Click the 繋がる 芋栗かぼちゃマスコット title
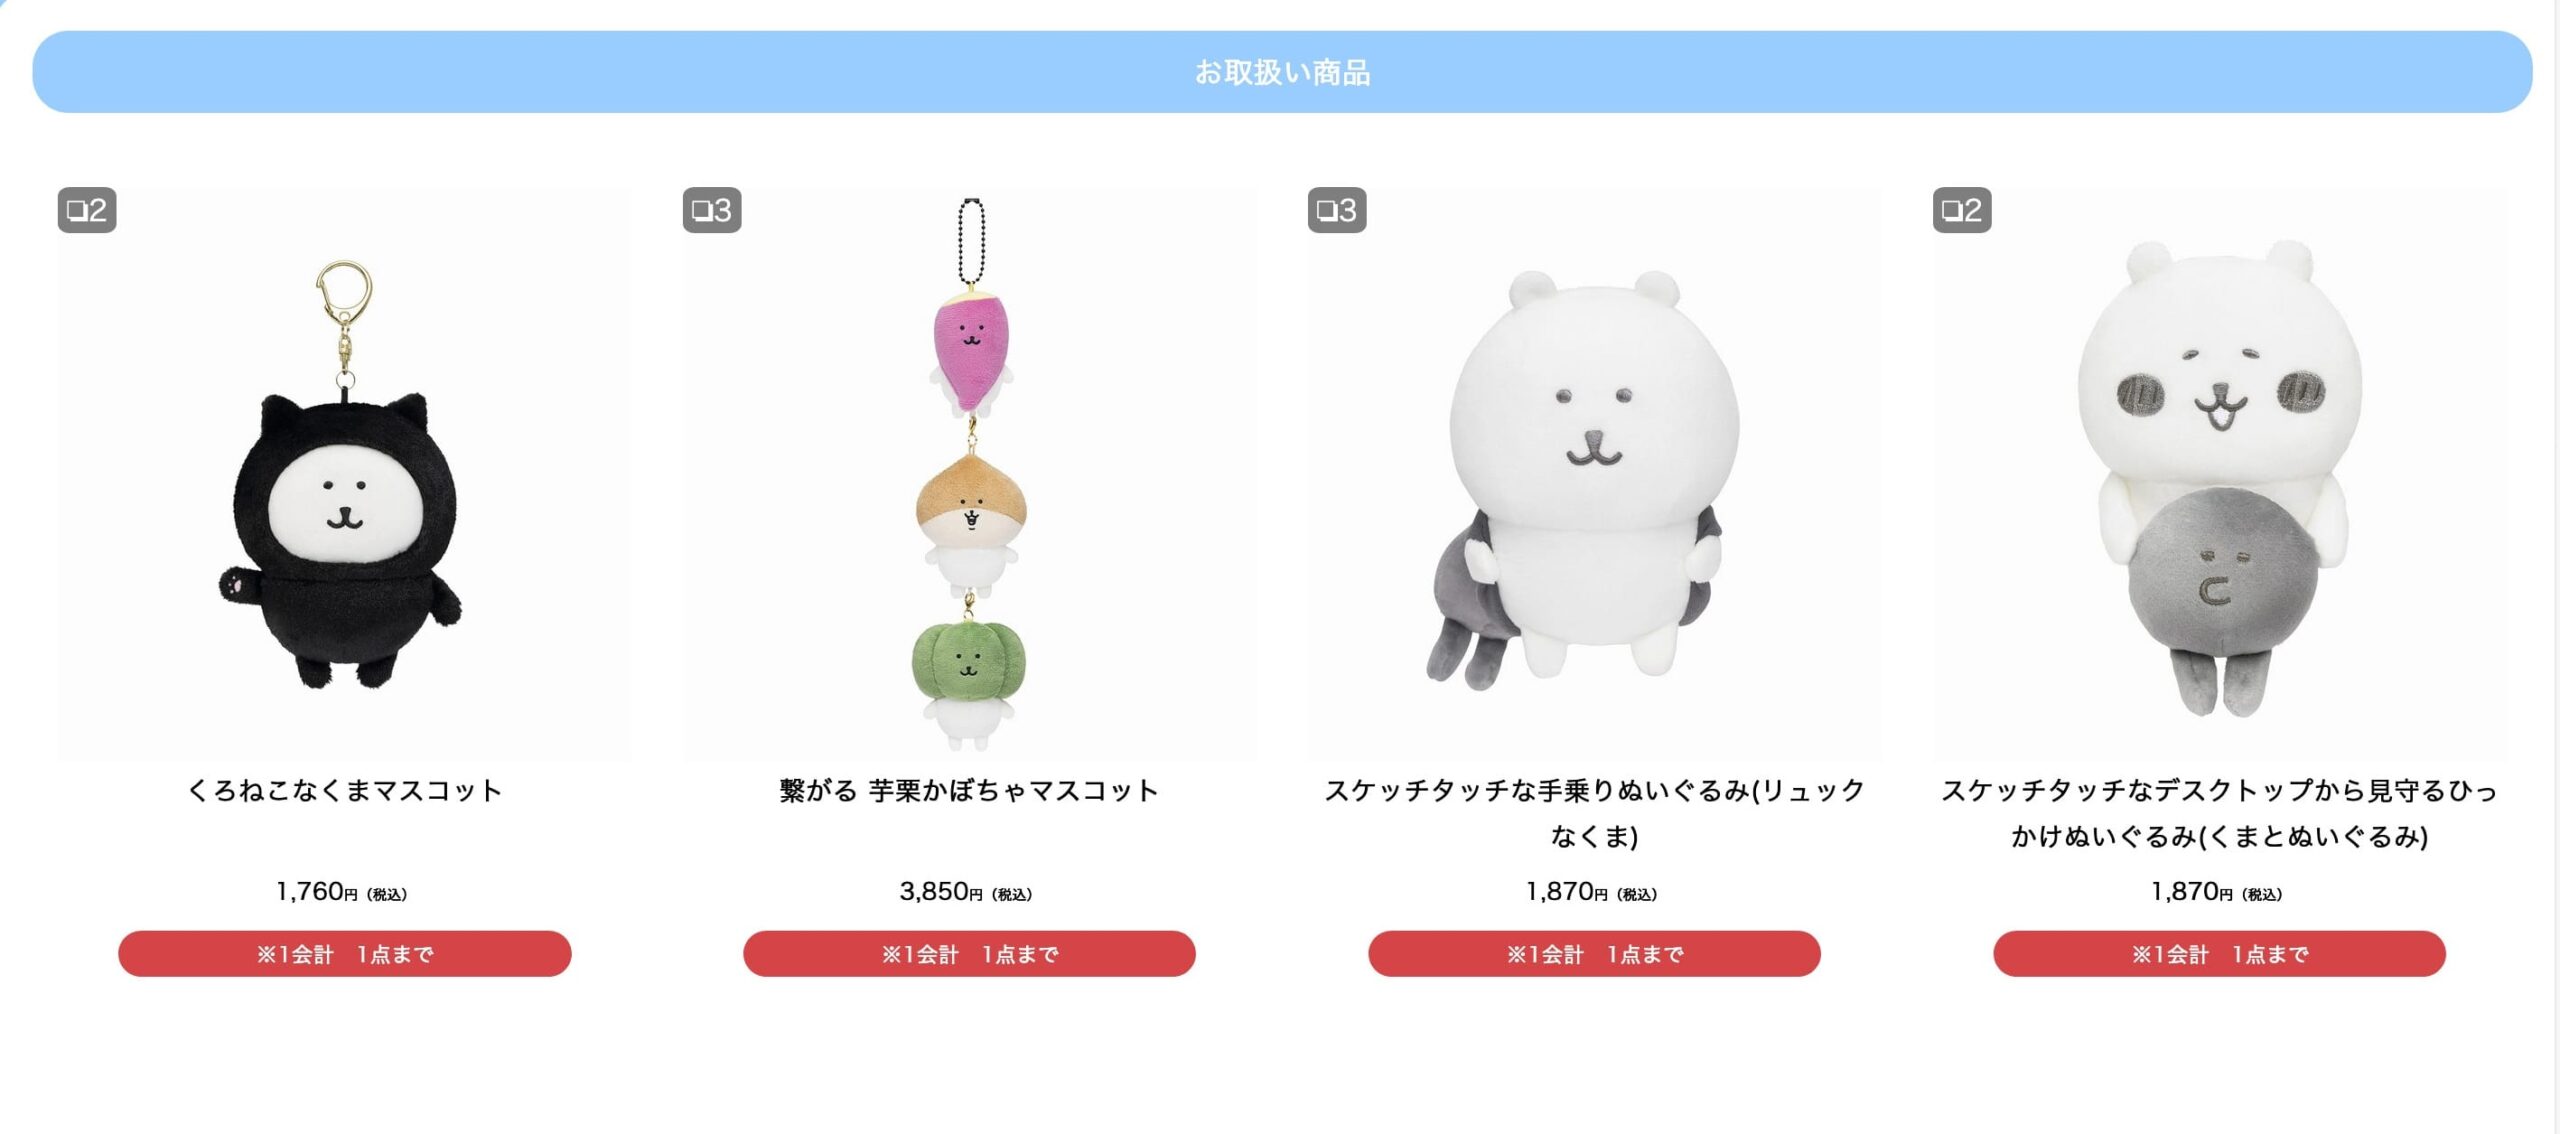The height and width of the screenshot is (1134, 2560). [x=969, y=790]
